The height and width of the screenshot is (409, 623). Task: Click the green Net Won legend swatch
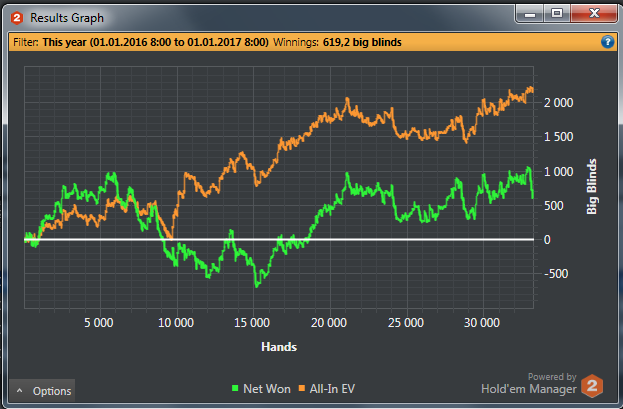pyautogui.click(x=236, y=388)
